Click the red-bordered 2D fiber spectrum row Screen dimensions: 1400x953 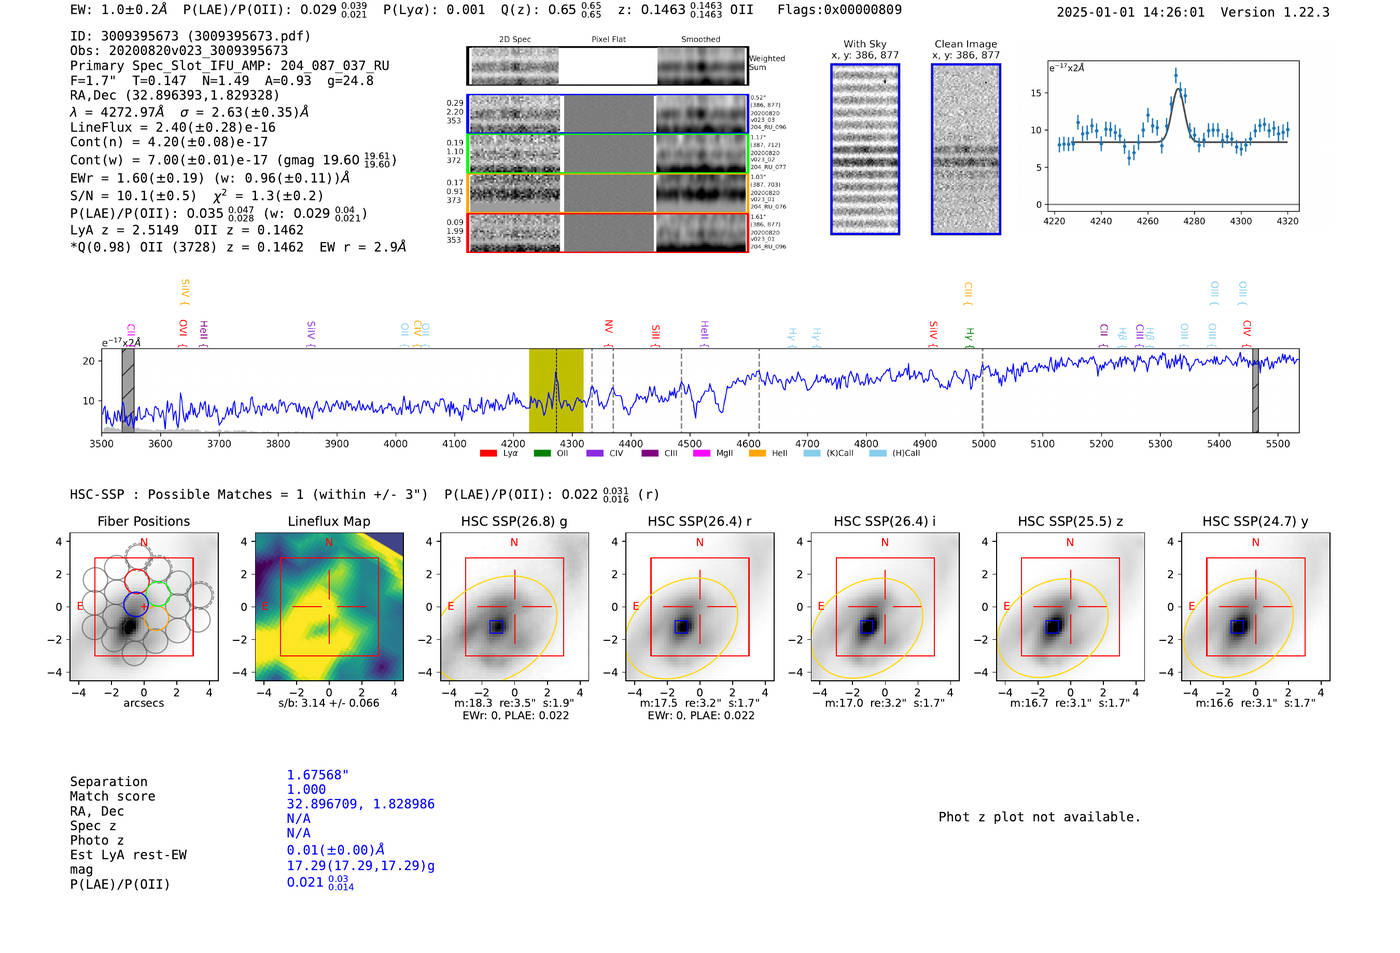coord(607,232)
